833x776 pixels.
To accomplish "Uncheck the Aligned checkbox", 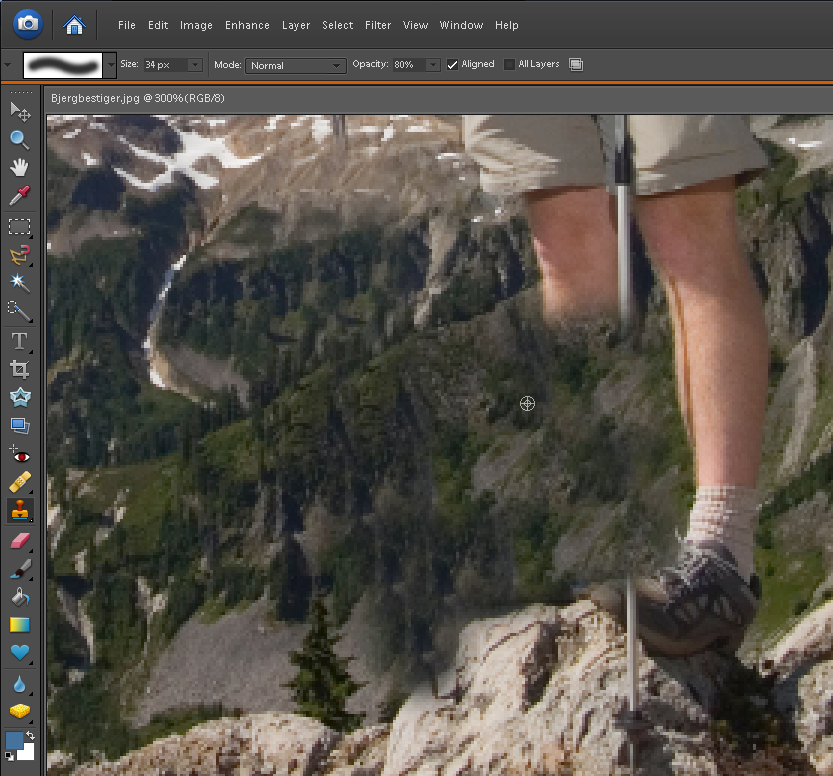I will point(453,65).
